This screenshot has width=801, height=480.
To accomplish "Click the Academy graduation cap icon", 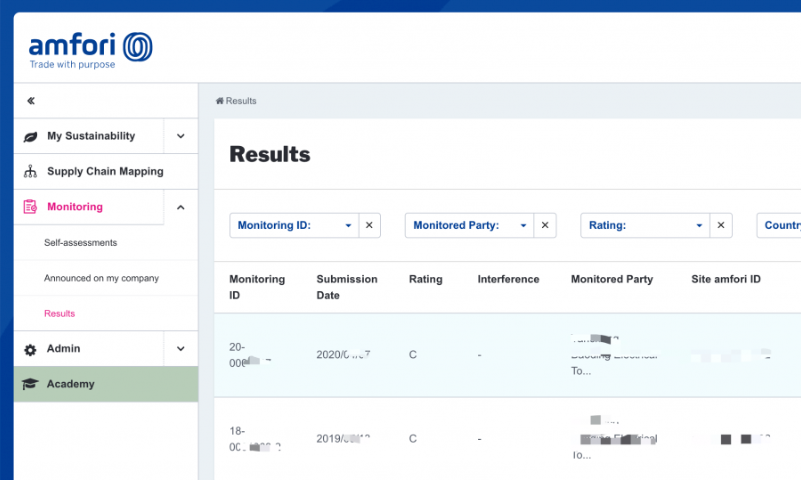I will tap(30, 384).
